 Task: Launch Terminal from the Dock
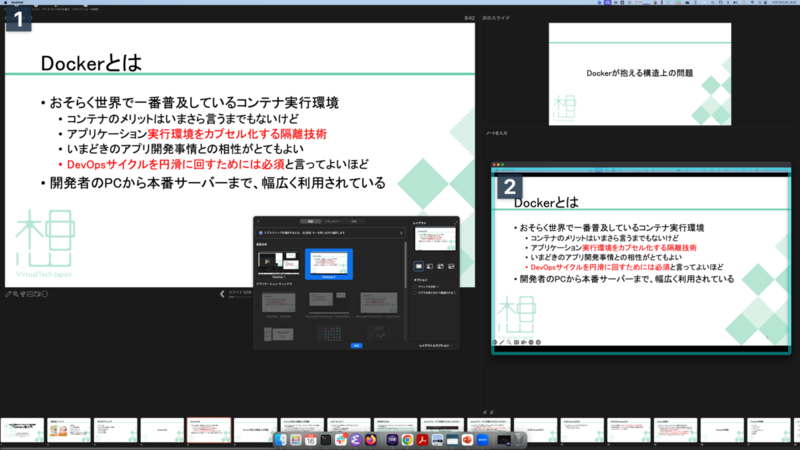(326, 440)
